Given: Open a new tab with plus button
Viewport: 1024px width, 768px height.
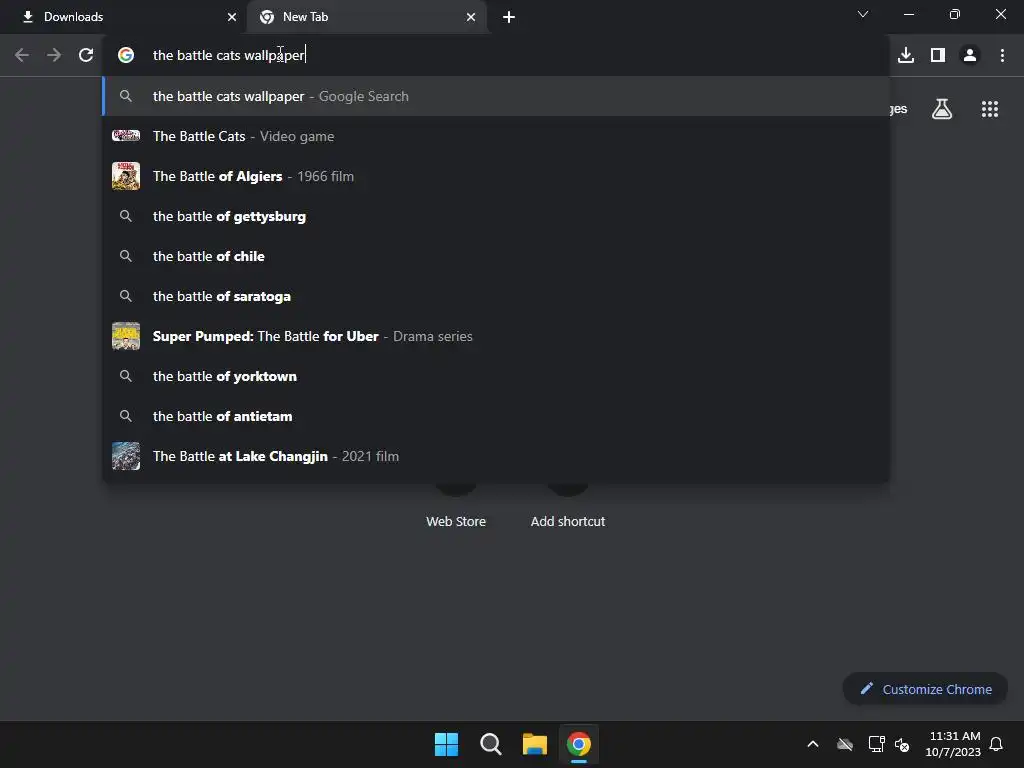Looking at the screenshot, I should pyautogui.click(x=509, y=17).
